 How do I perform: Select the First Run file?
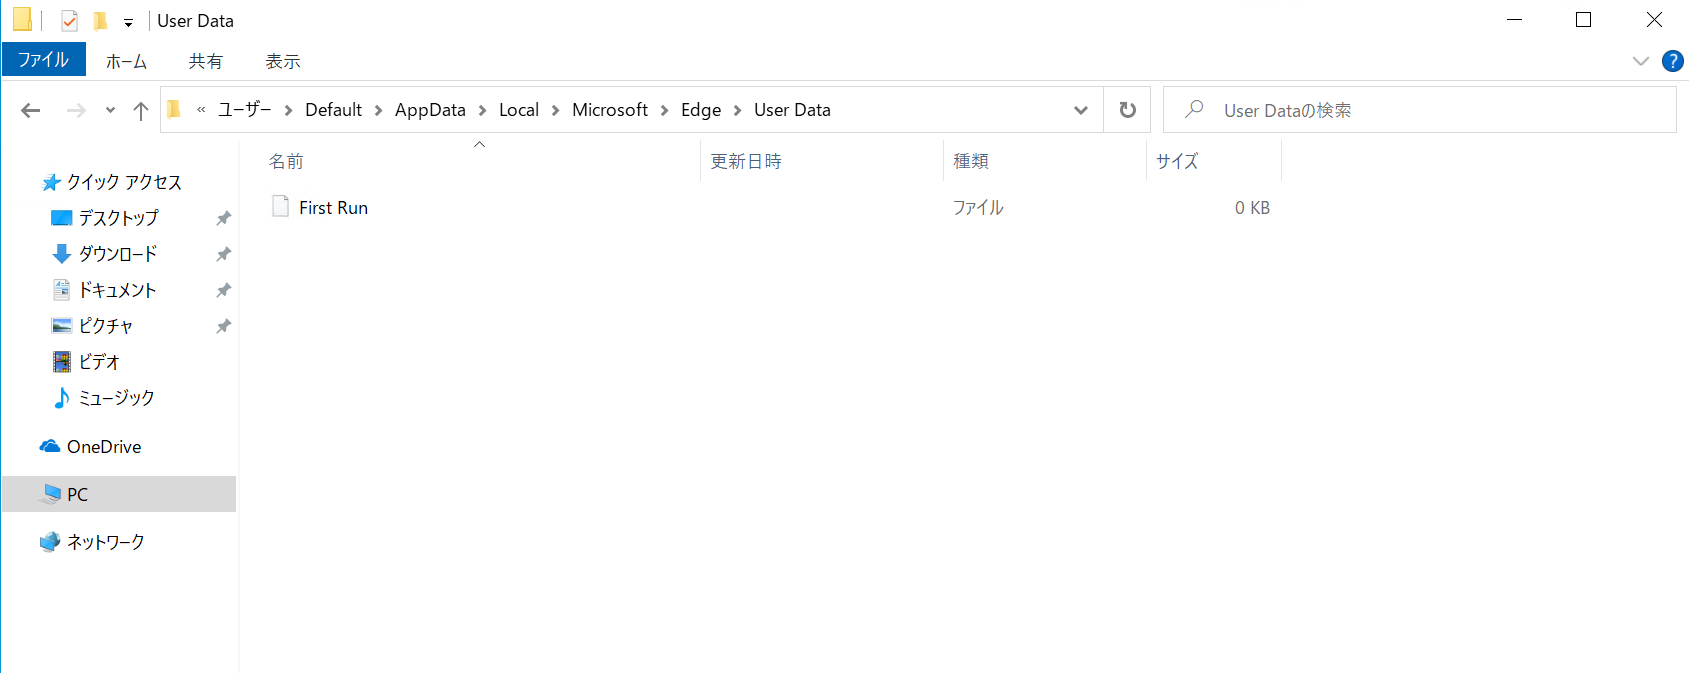333,208
